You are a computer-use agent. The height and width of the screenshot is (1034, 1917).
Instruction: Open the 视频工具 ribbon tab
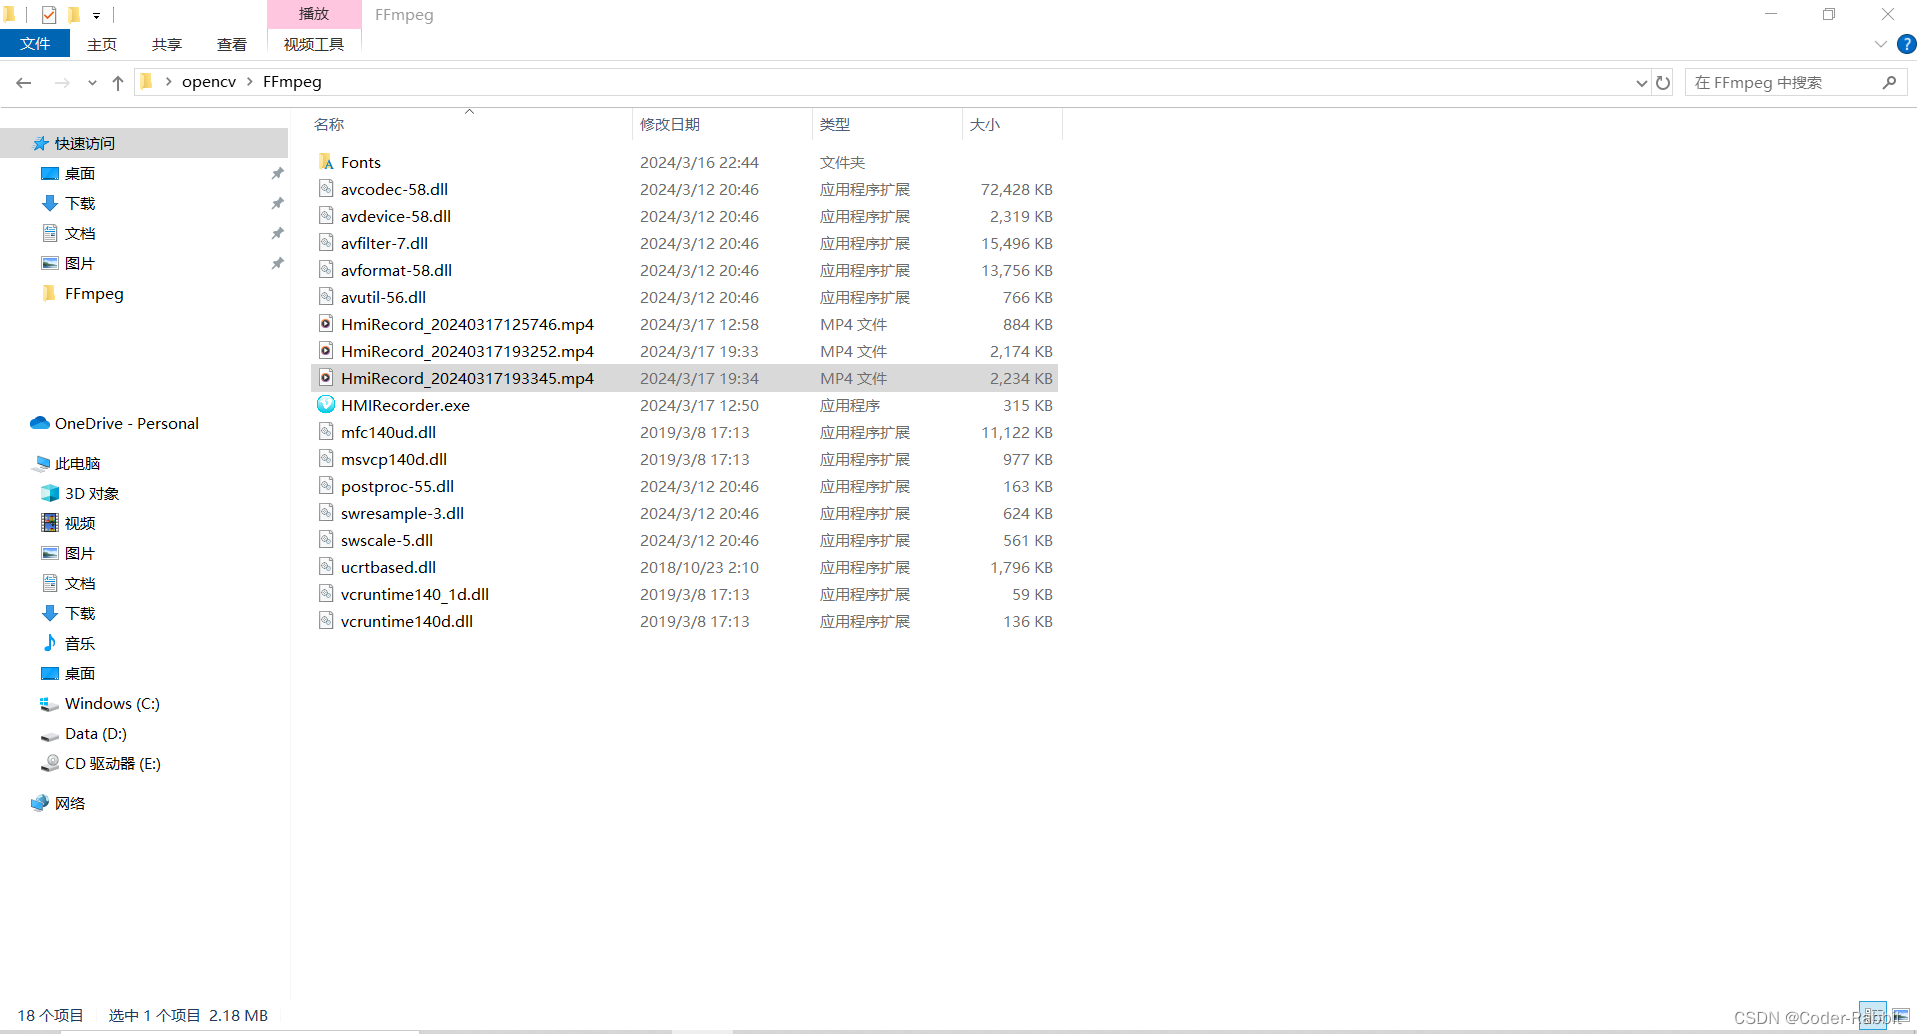pos(314,44)
